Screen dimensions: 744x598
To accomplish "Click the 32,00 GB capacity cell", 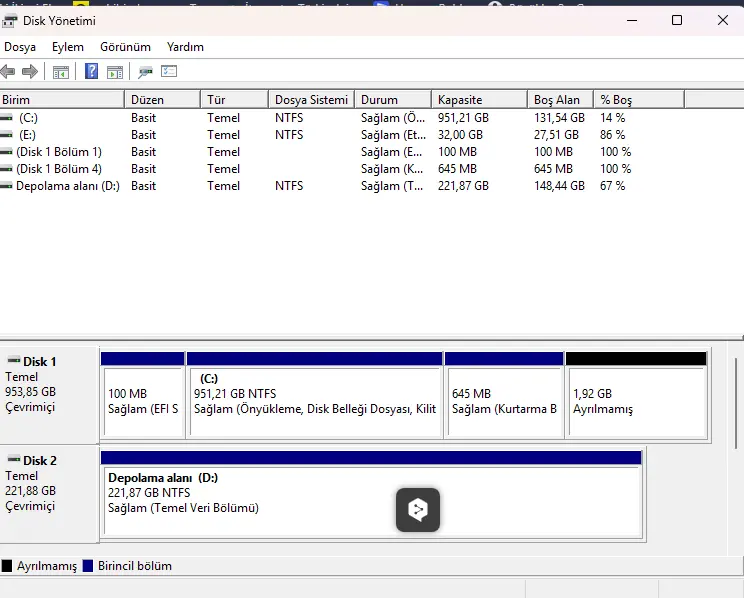I will point(460,135).
